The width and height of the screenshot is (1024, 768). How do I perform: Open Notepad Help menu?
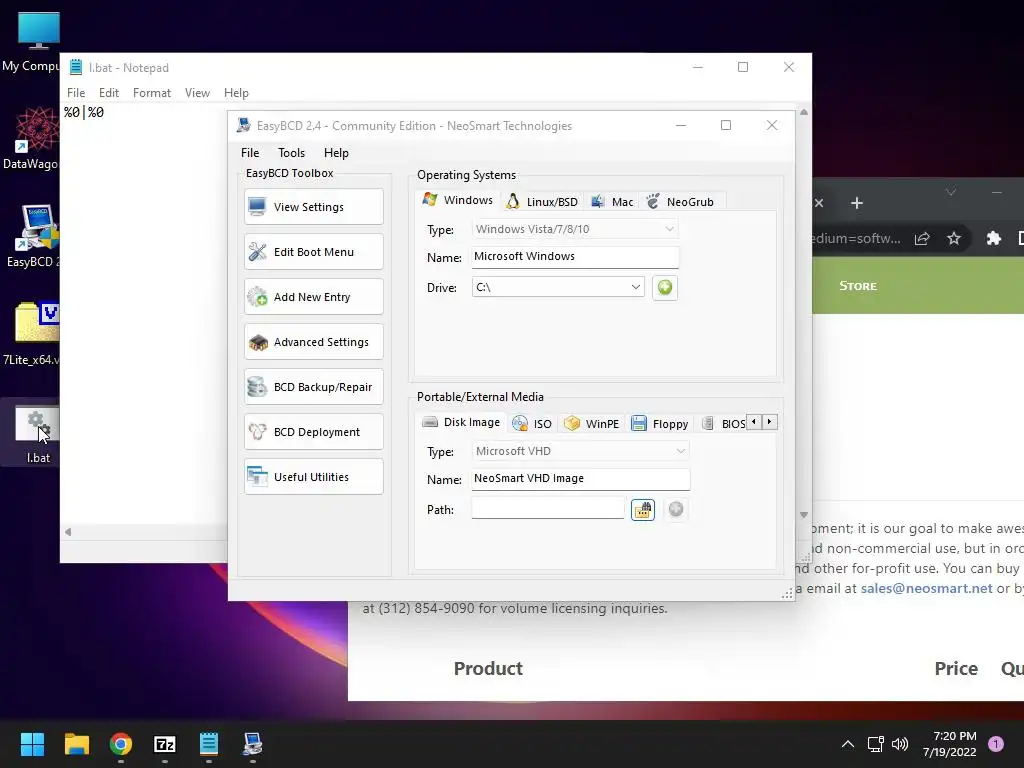pos(236,93)
